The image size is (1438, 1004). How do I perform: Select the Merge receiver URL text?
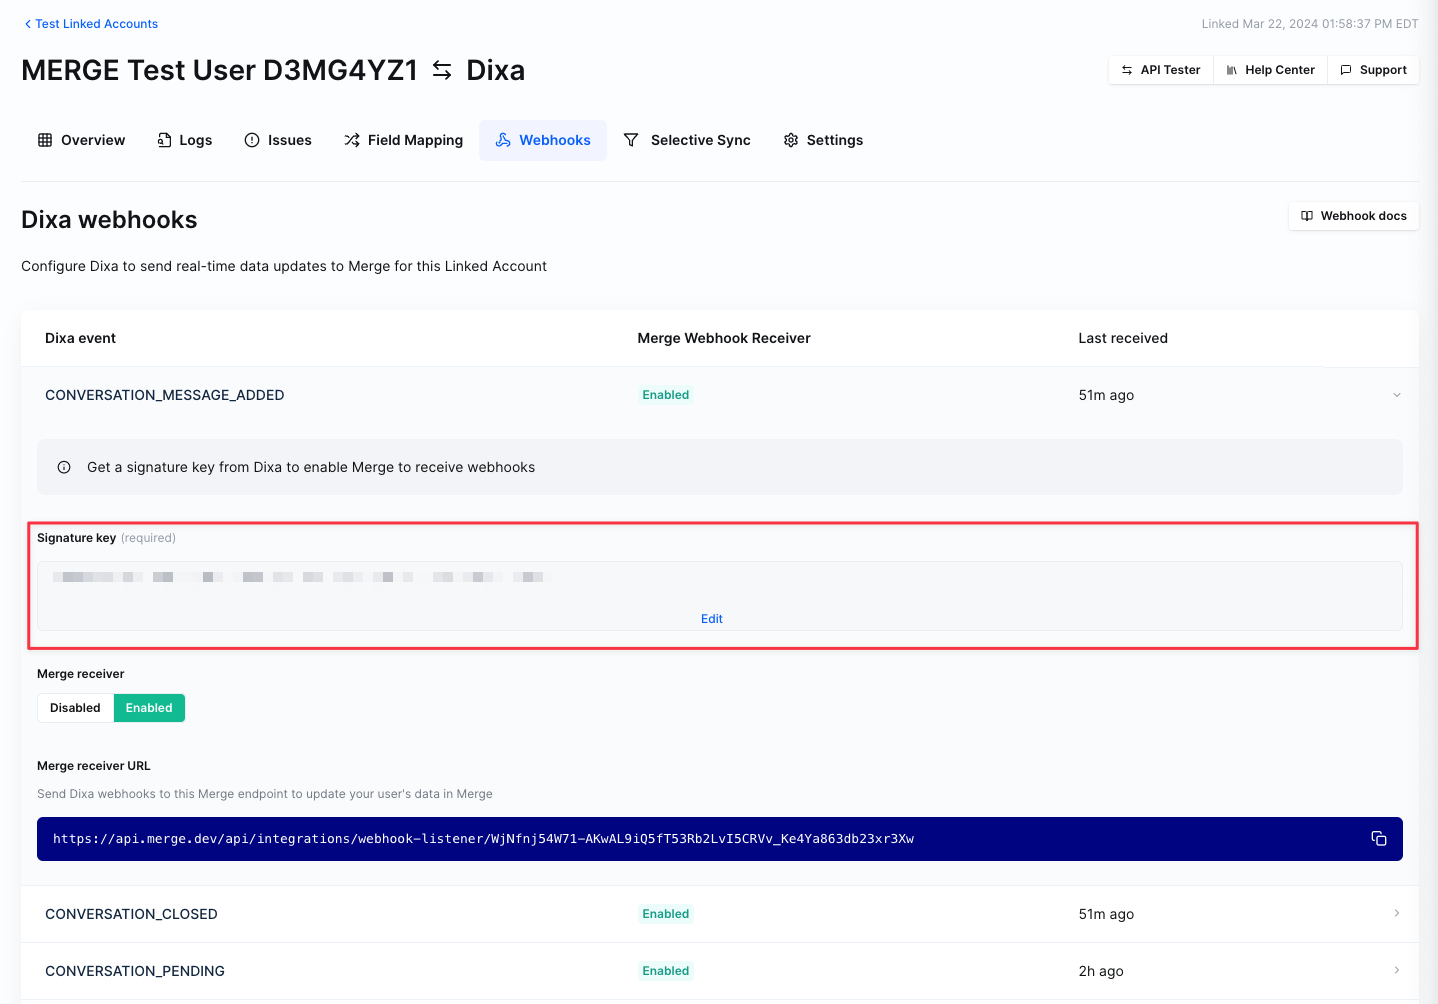[x=483, y=839]
